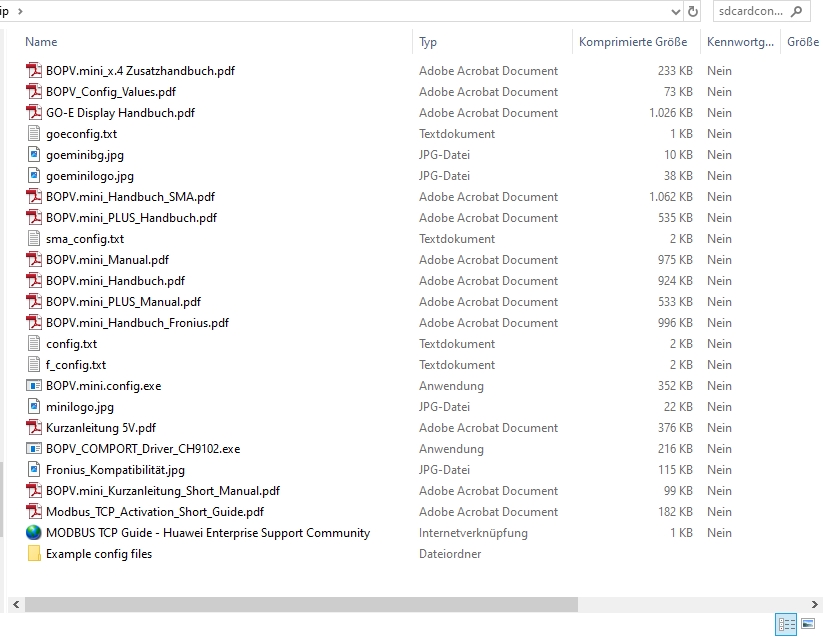The width and height of the screenshot is (823, 637).
Task: Select BOPV.mini_Handbuch_Fronius.pdf file
Action: [x=137, y=323]
